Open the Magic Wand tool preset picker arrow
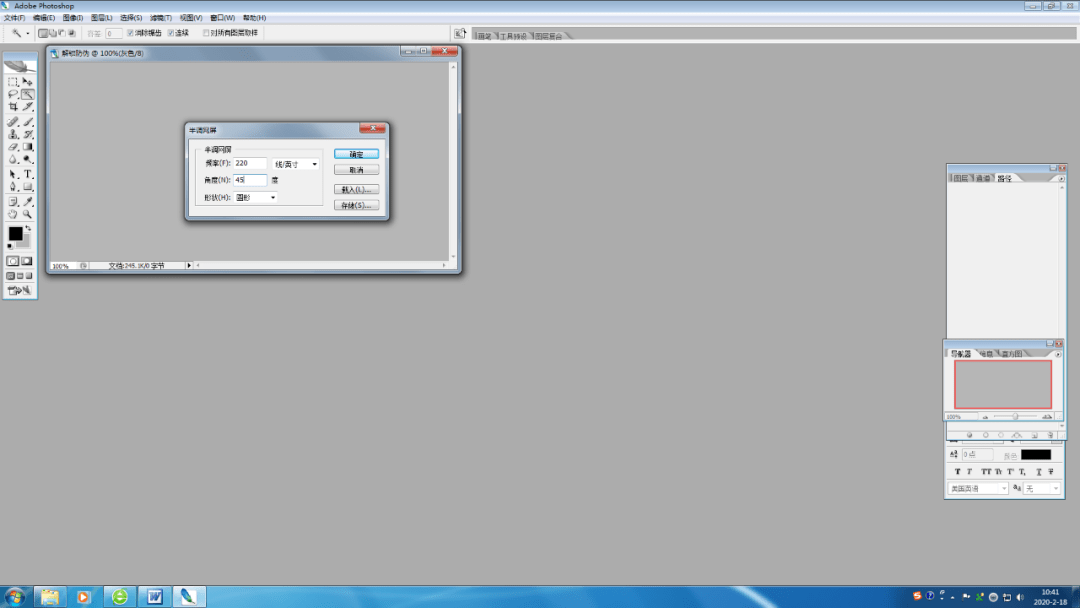 tap(28, 33)
